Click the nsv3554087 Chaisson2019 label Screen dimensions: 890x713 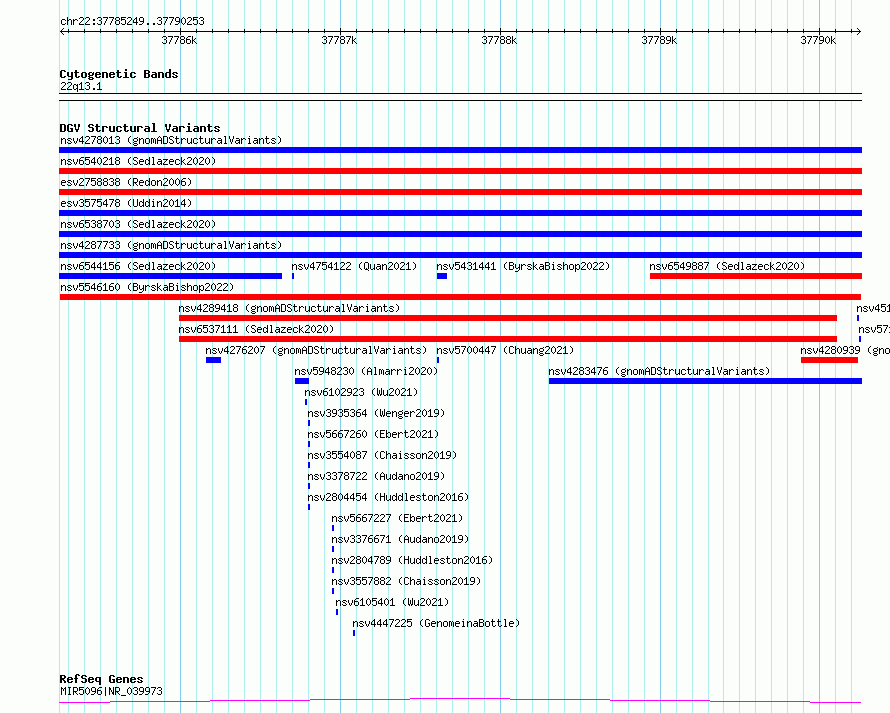(382, 455)
